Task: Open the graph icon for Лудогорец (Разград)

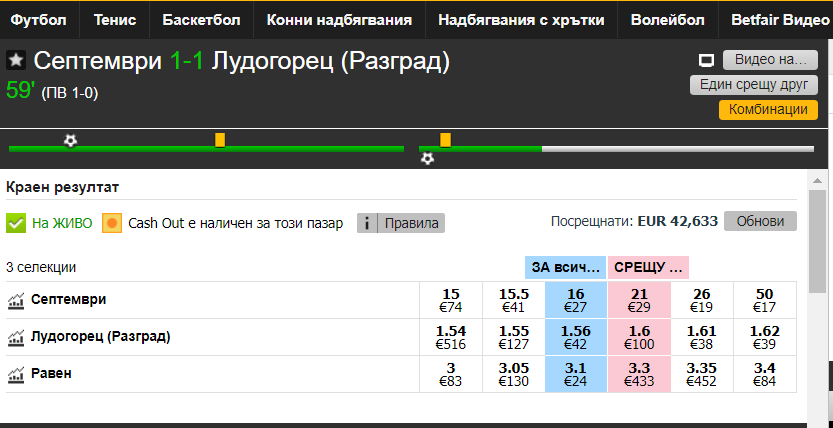Action: [16, 337]
